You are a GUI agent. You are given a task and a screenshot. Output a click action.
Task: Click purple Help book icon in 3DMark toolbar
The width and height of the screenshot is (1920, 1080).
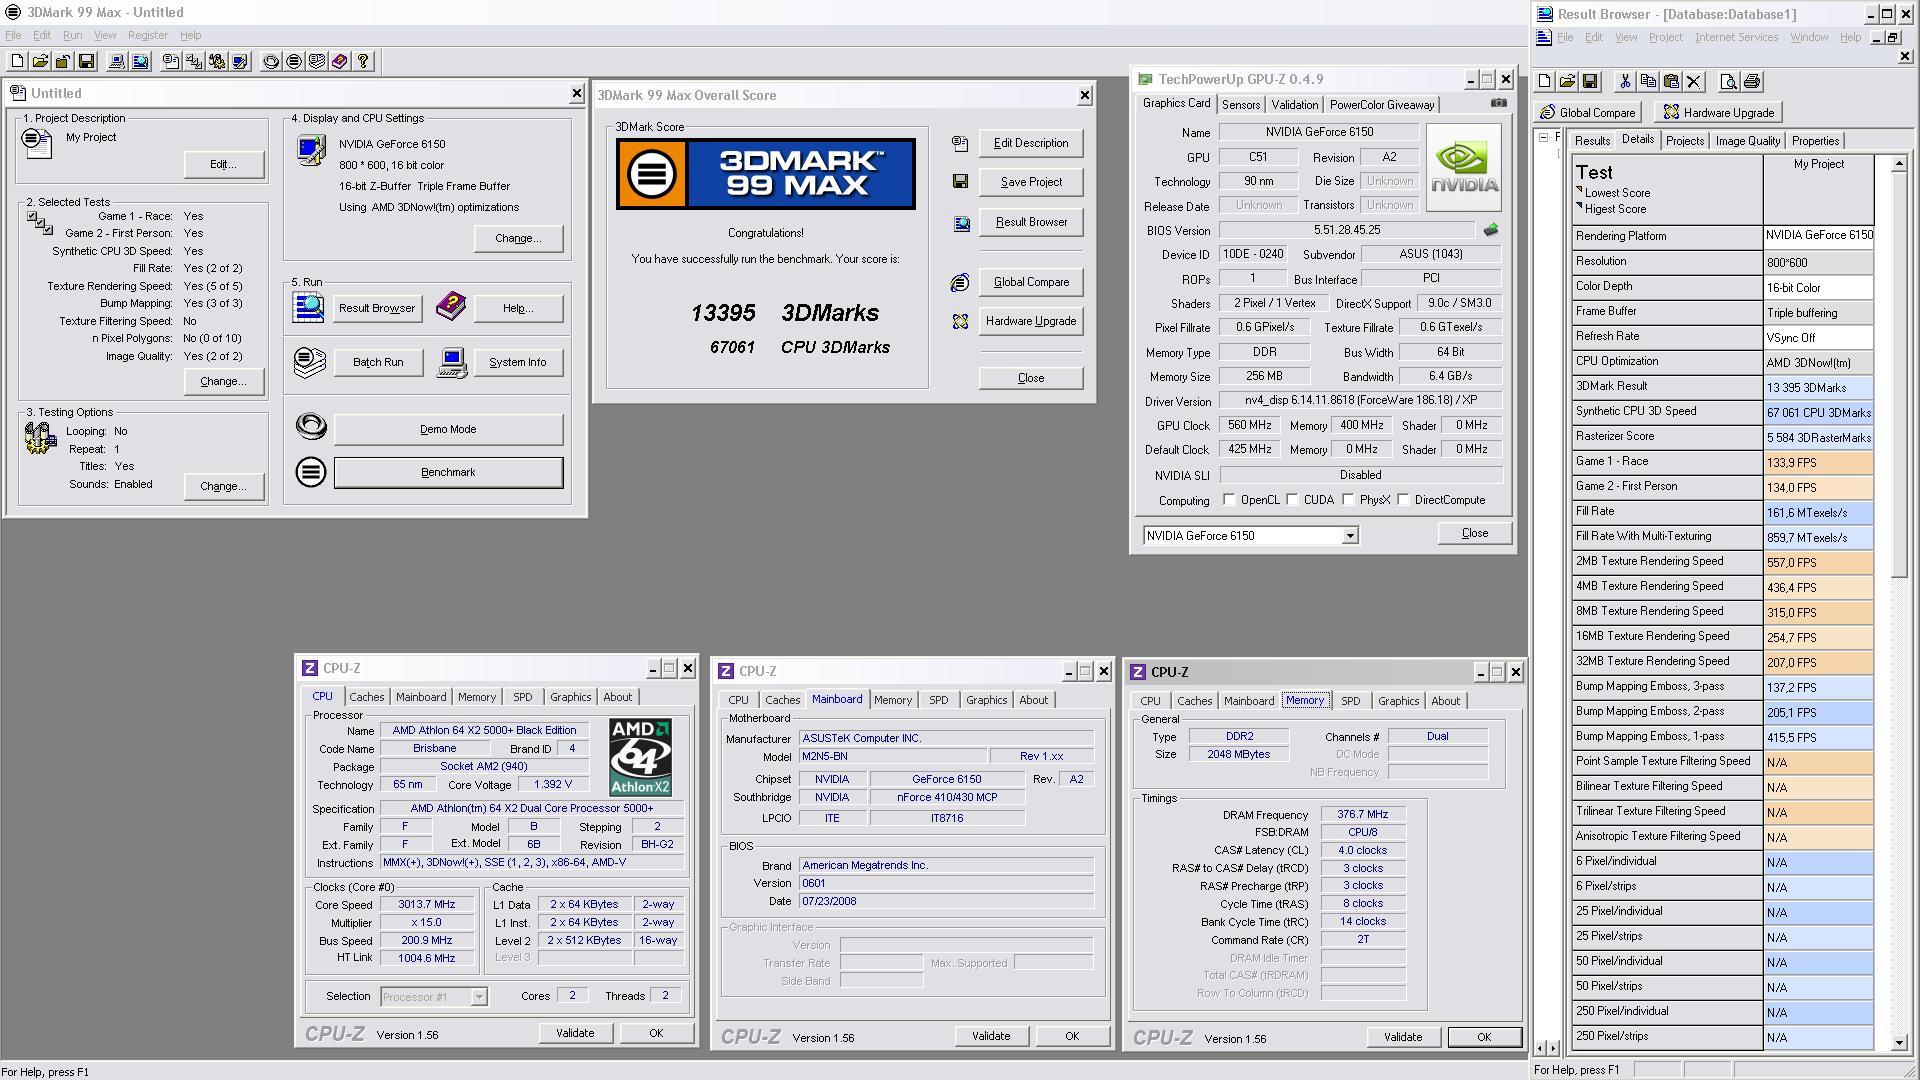pos(340,61)
